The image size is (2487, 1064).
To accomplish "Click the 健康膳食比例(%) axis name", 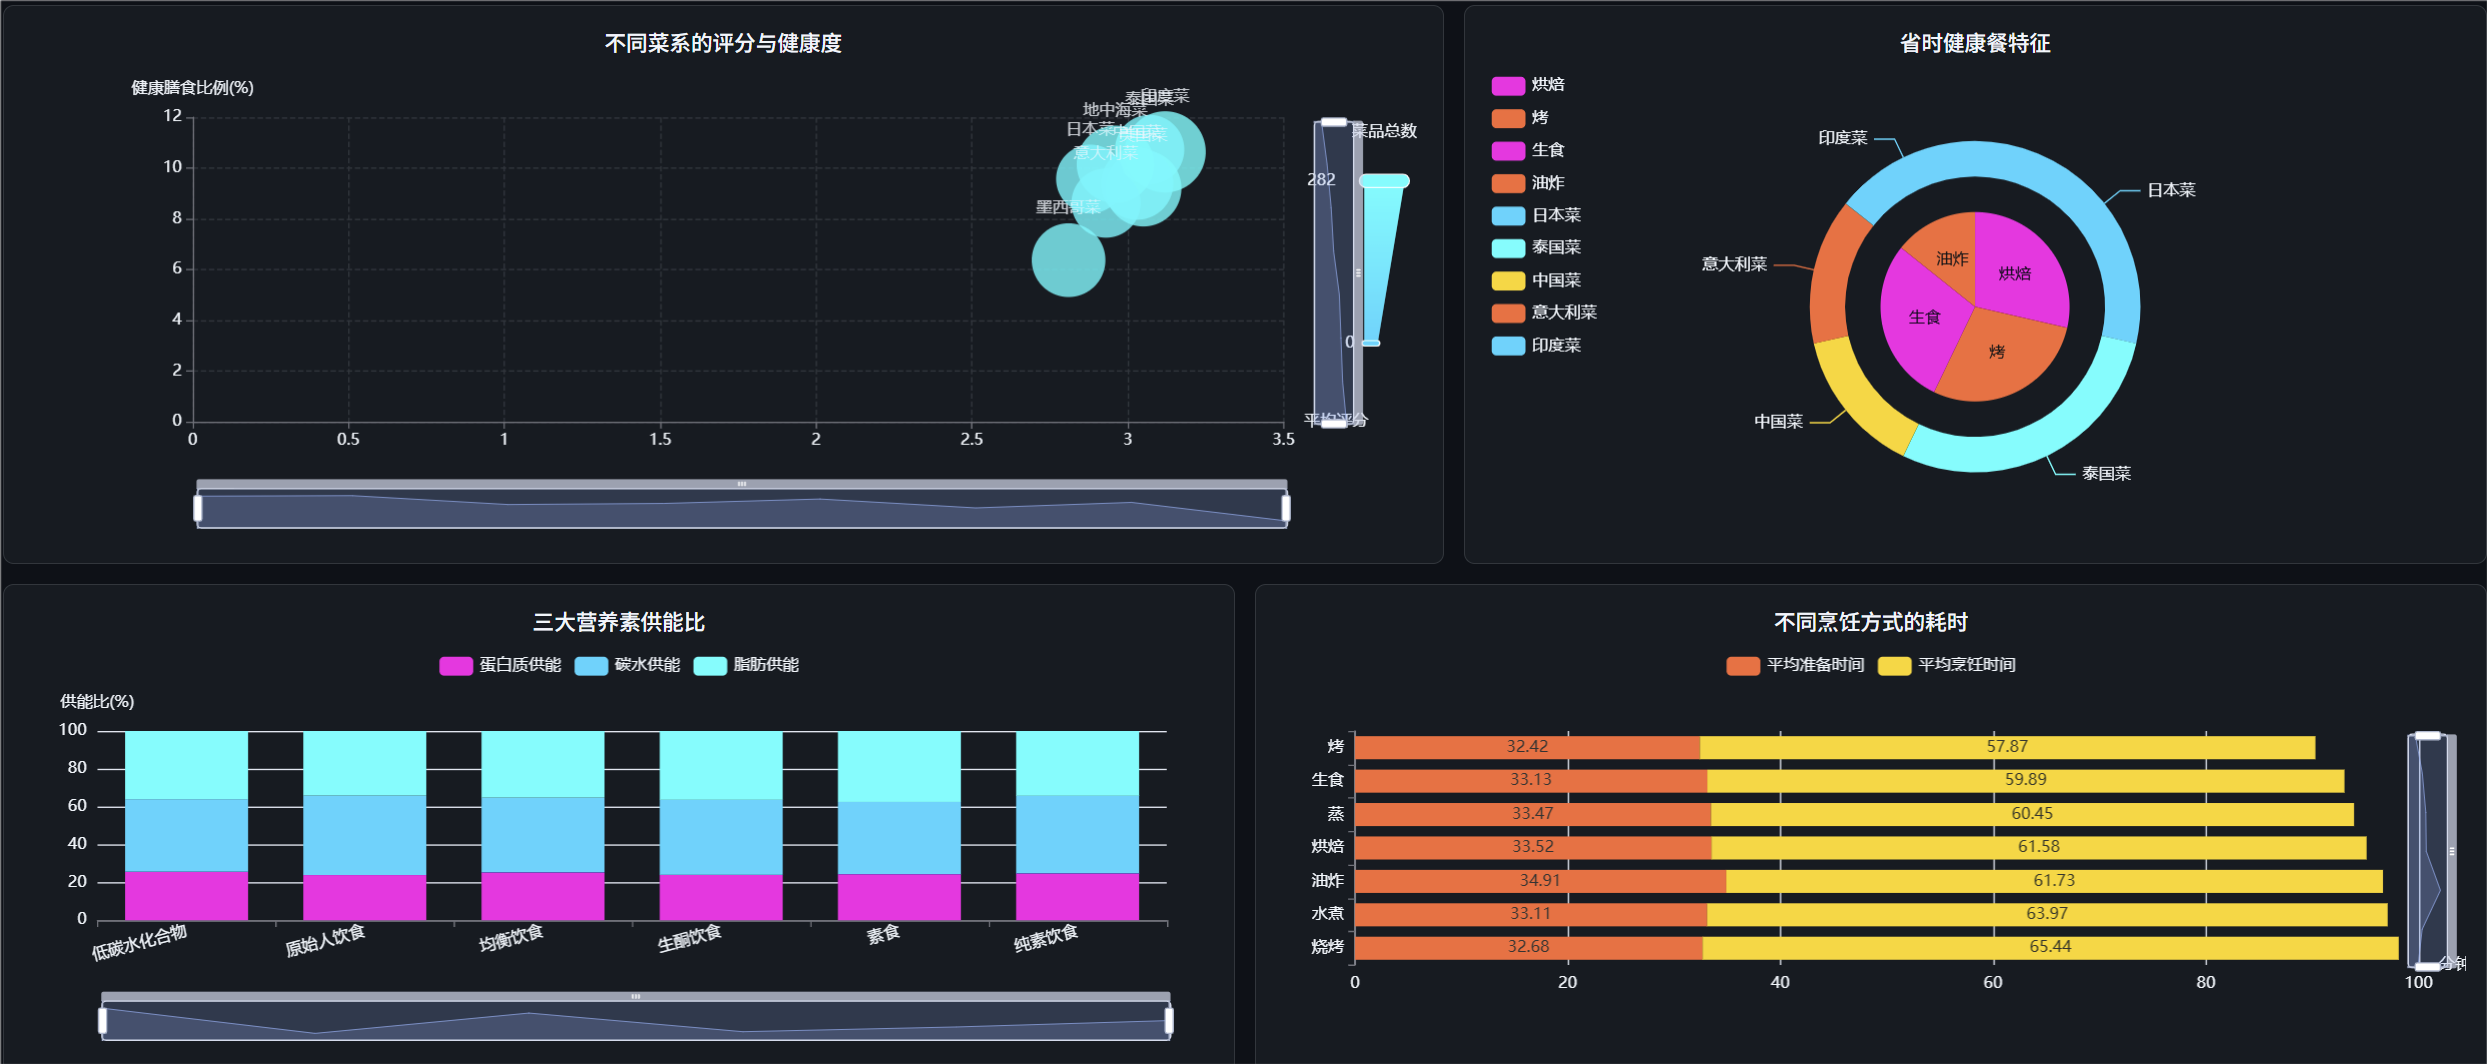I will tap(192, 88).
